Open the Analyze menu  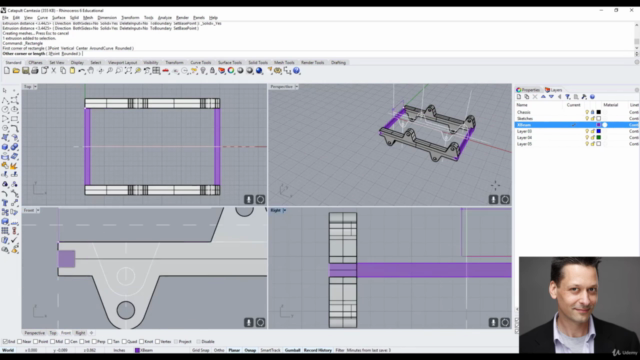[165, 18]
